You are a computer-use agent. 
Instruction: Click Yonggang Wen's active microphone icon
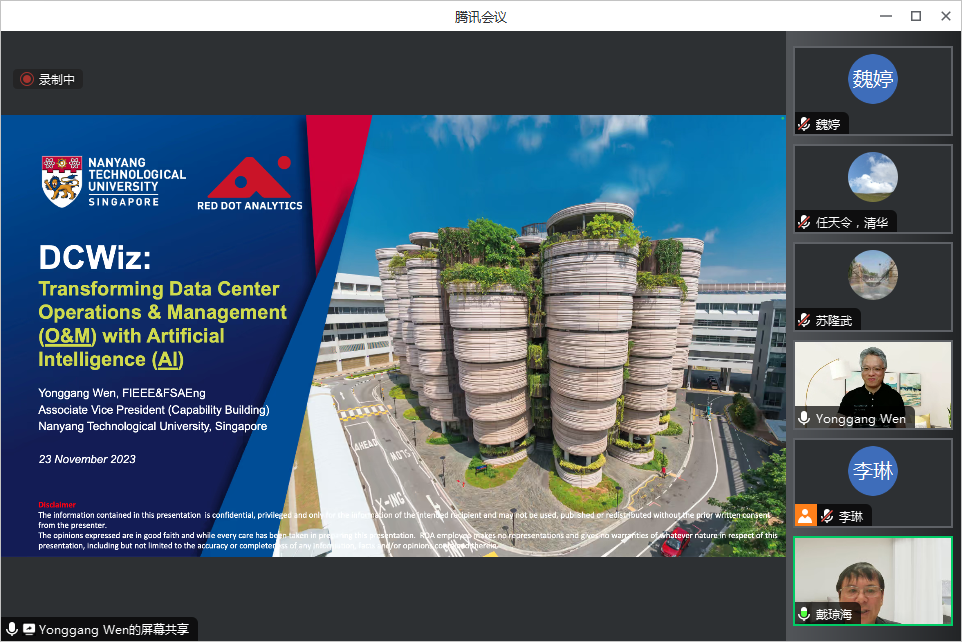click(x=804, y=418)
